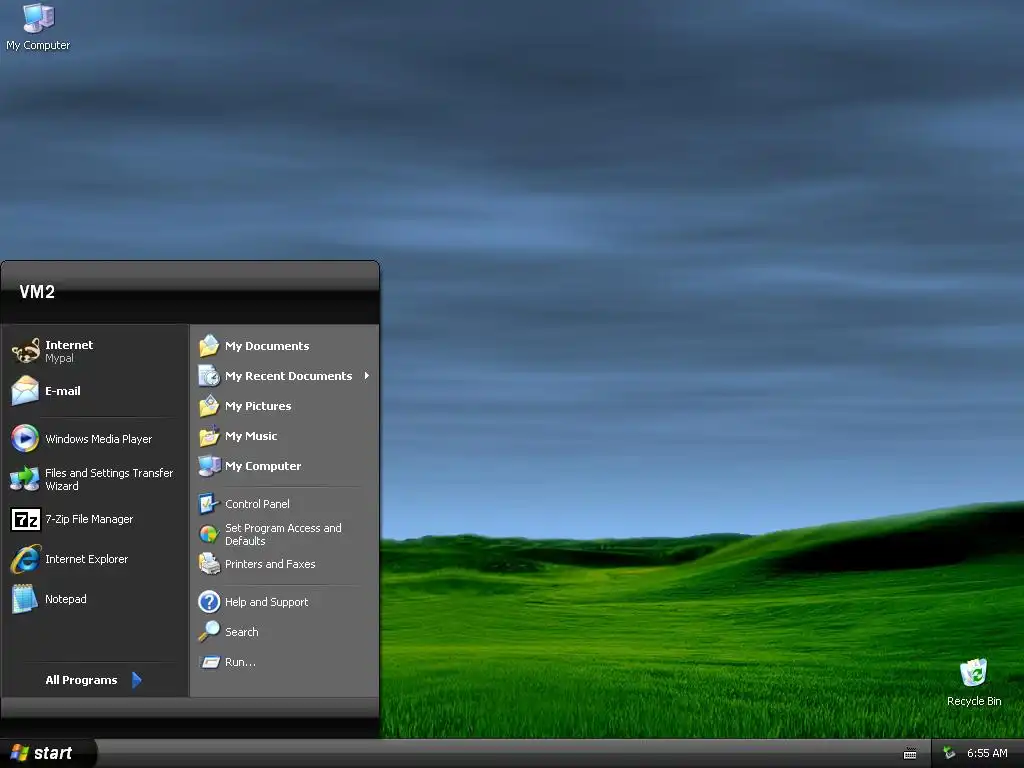The width and height of the screenshot is (1024, 768).
Task: Click the Start button
Action: (47, 753)
